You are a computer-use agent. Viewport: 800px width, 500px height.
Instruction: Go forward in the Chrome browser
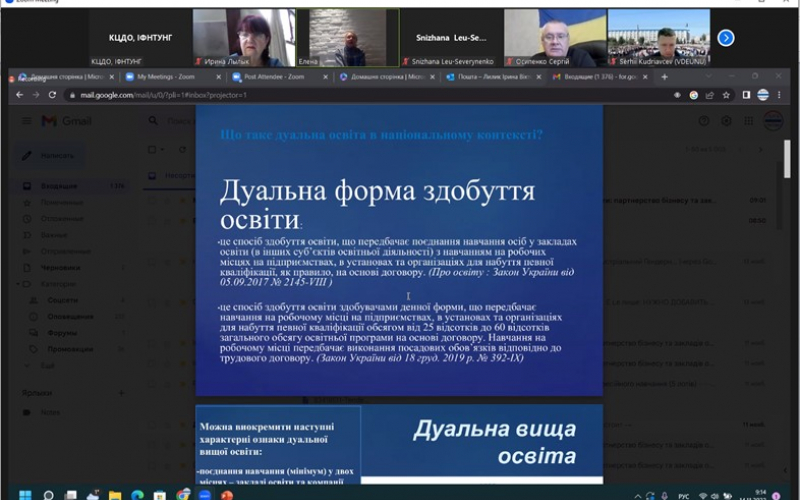tap(36, 95)
